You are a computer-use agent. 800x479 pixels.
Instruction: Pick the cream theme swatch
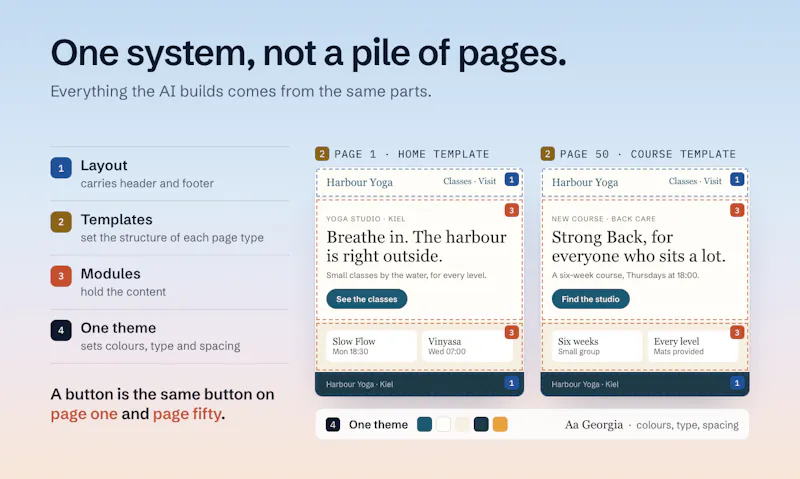coord(462,424)
